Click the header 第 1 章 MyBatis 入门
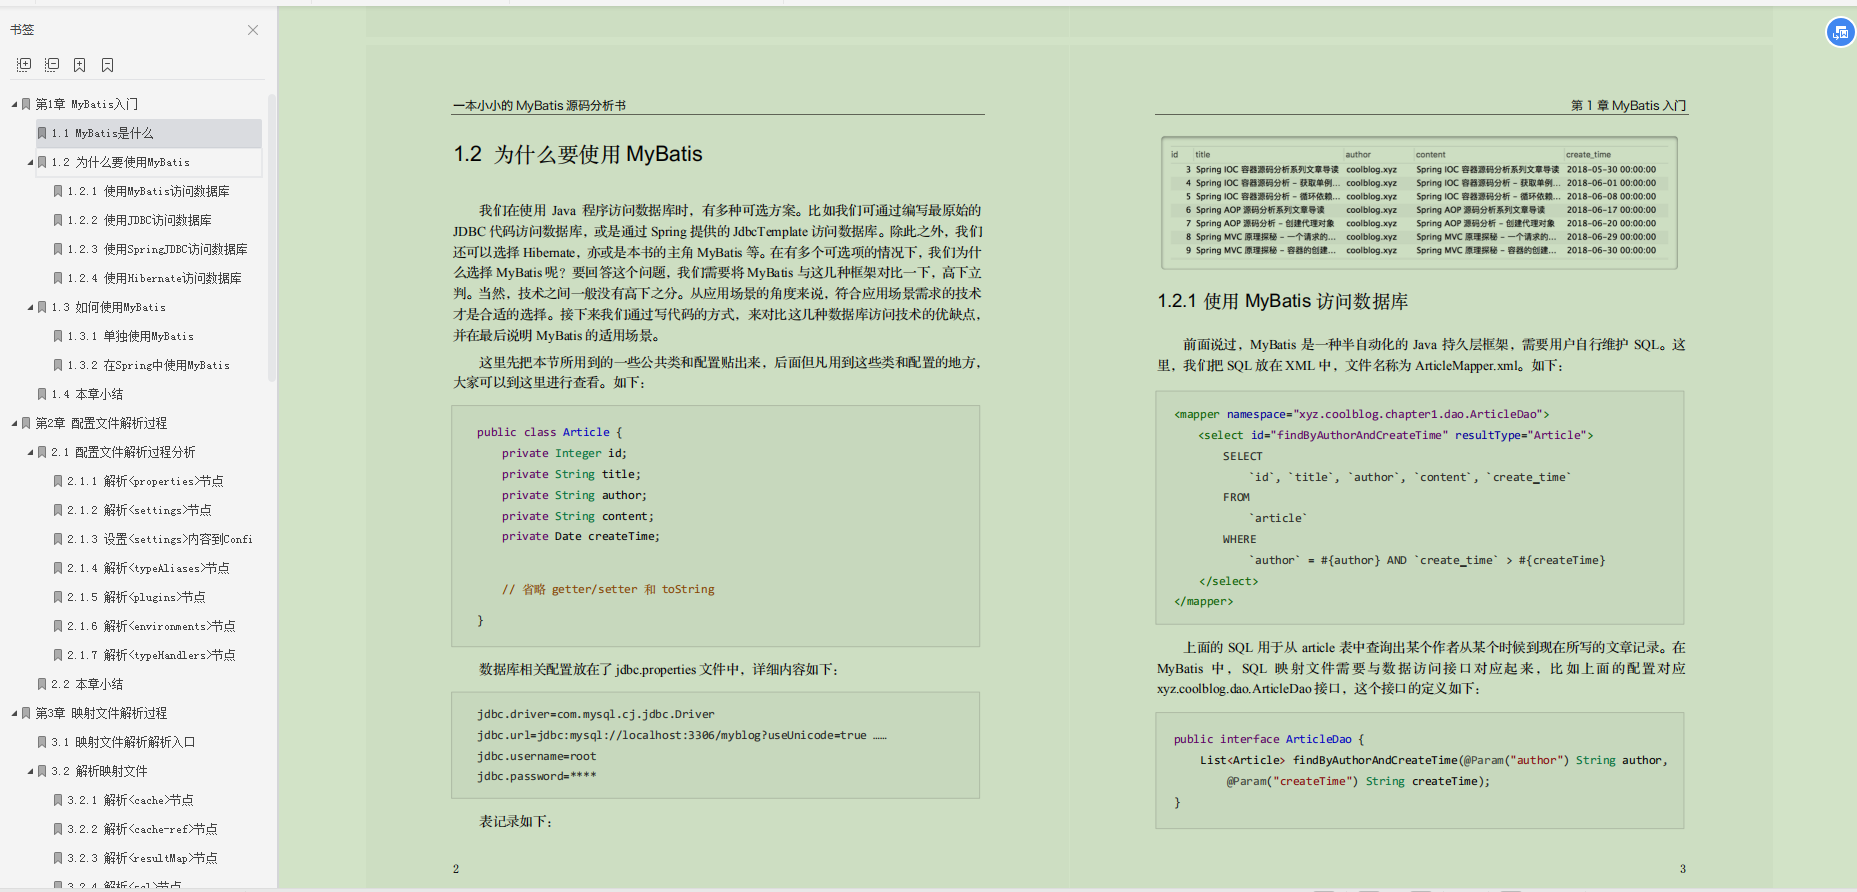 [x=1628, y=105]
